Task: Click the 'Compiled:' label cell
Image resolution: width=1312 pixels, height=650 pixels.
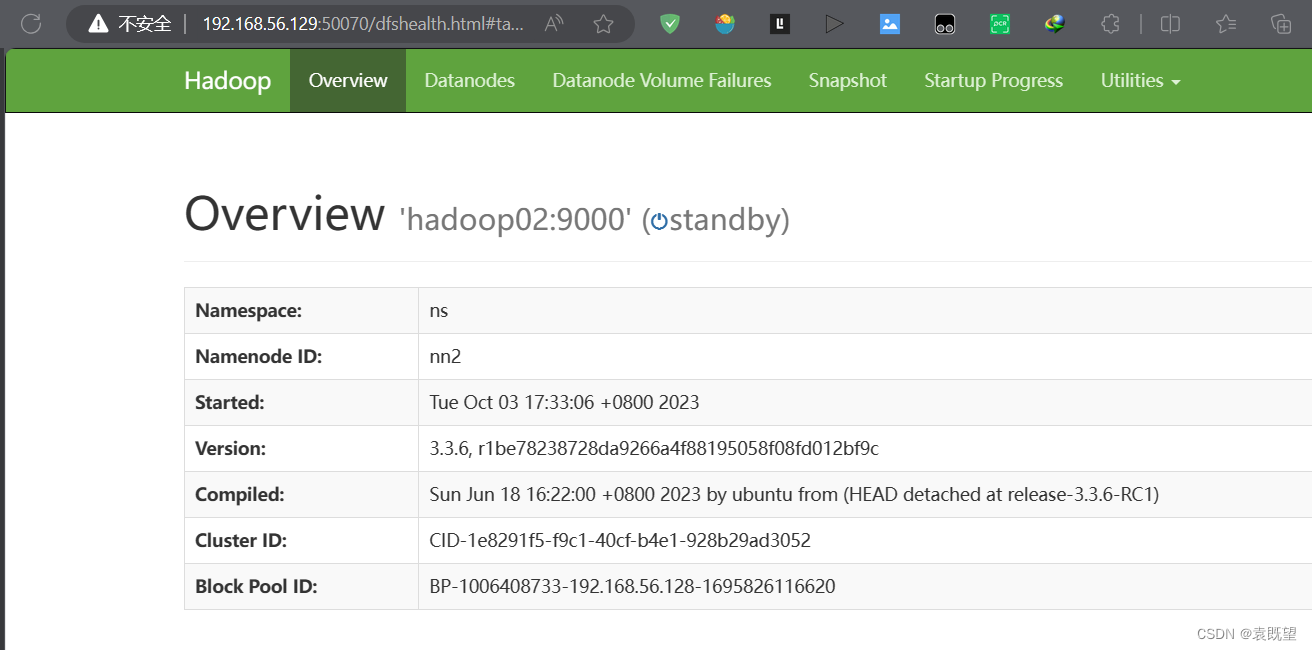Action: (301, 495)
